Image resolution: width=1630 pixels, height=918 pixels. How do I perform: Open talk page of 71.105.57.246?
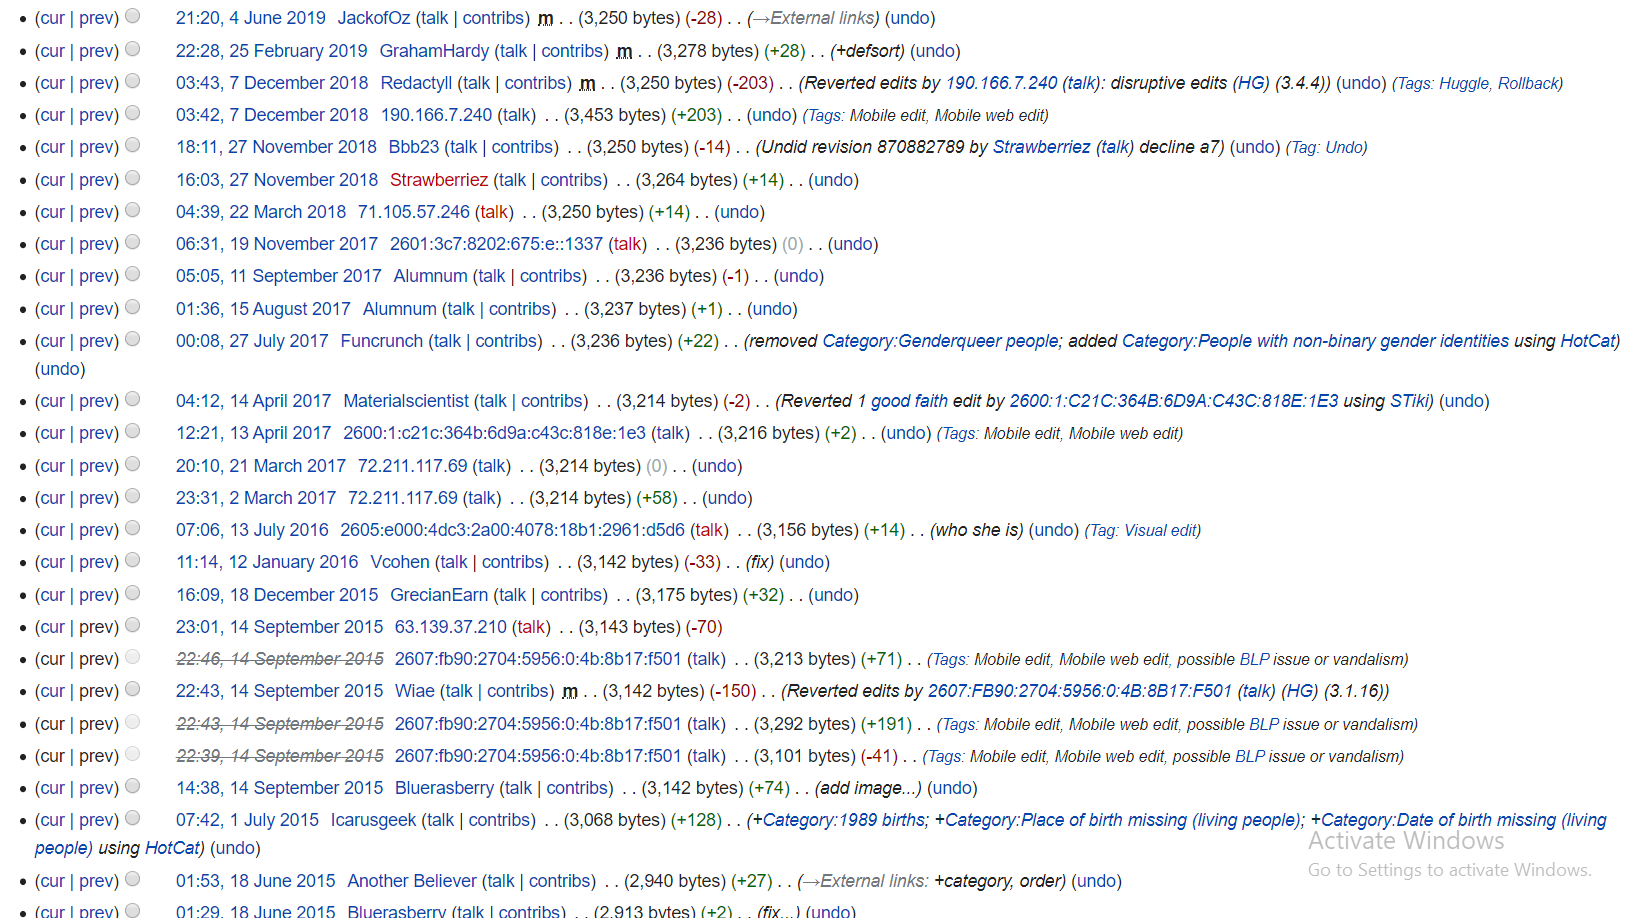(x=494, y=212)
